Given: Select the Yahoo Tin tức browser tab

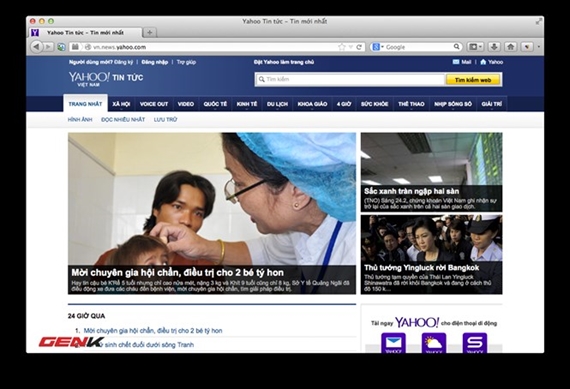Looking at the screenshot, I should click(85, 32).
